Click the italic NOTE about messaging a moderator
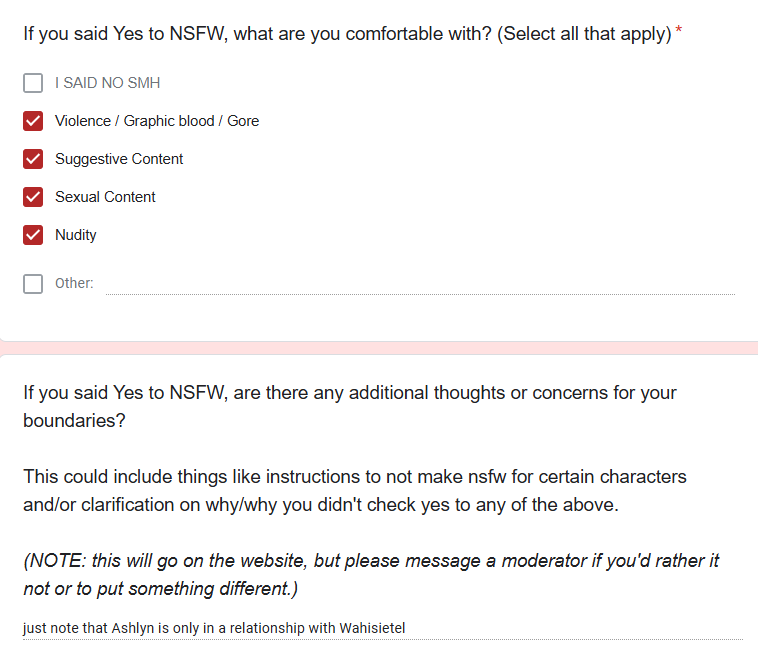The width and height of the screenshot is (758, 670). [371, 575]
